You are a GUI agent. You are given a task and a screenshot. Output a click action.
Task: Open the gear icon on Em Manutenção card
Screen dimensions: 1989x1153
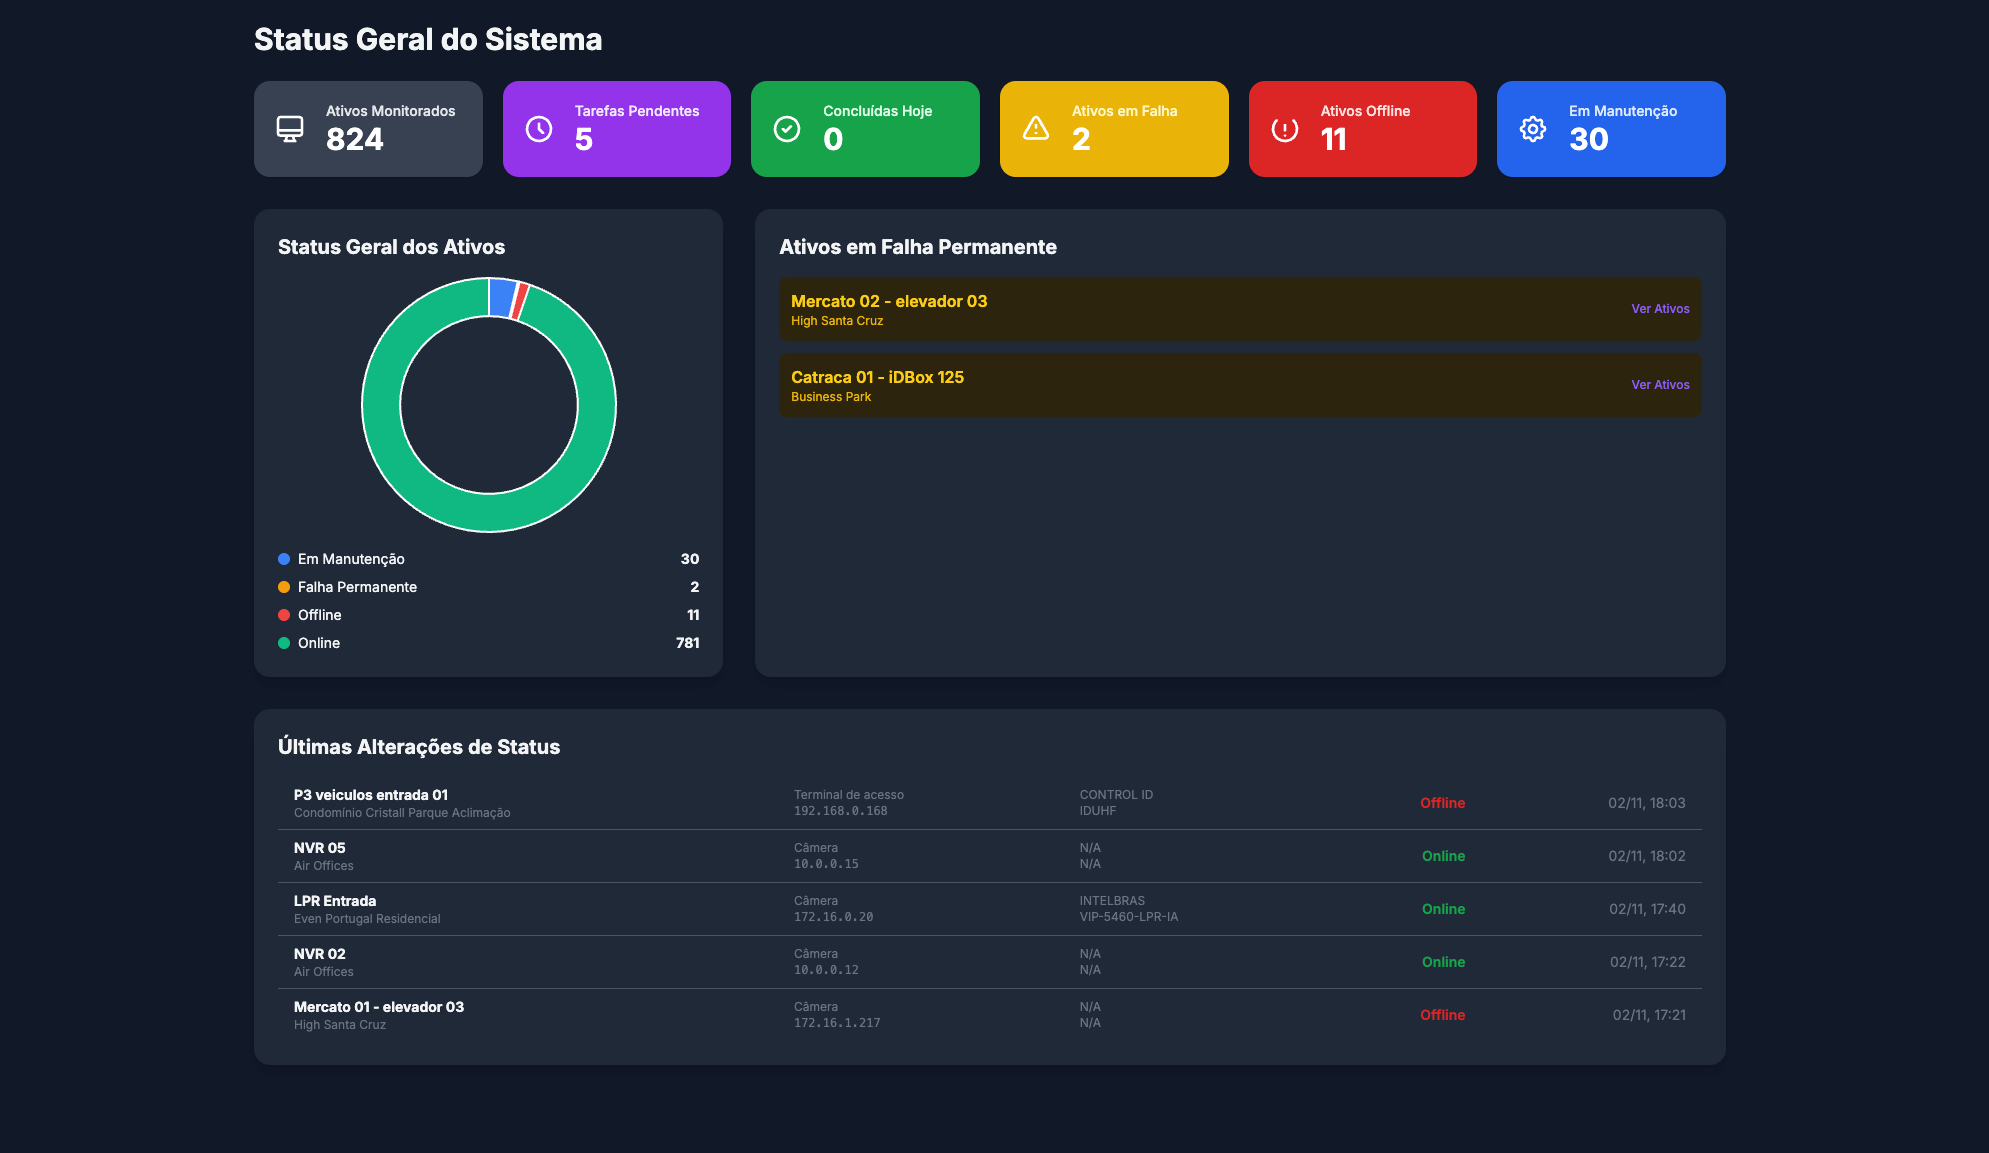(1531, 128)
